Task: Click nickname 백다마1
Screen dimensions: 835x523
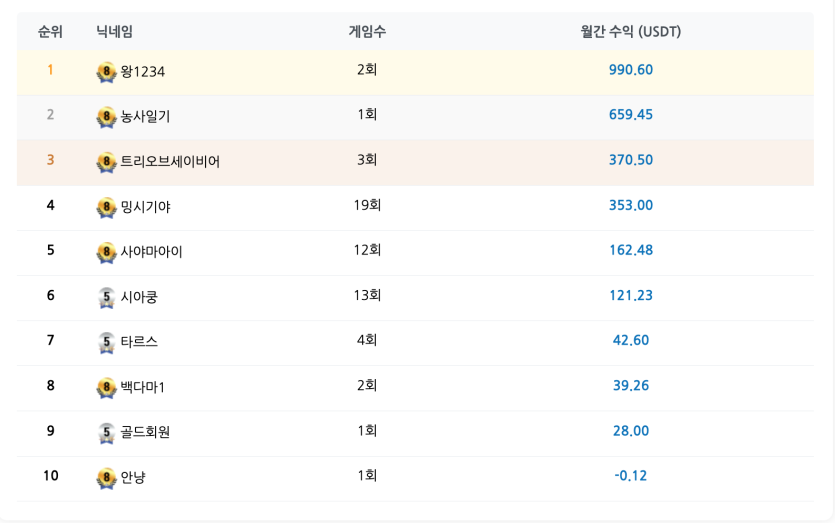Action: coord(143,387)
